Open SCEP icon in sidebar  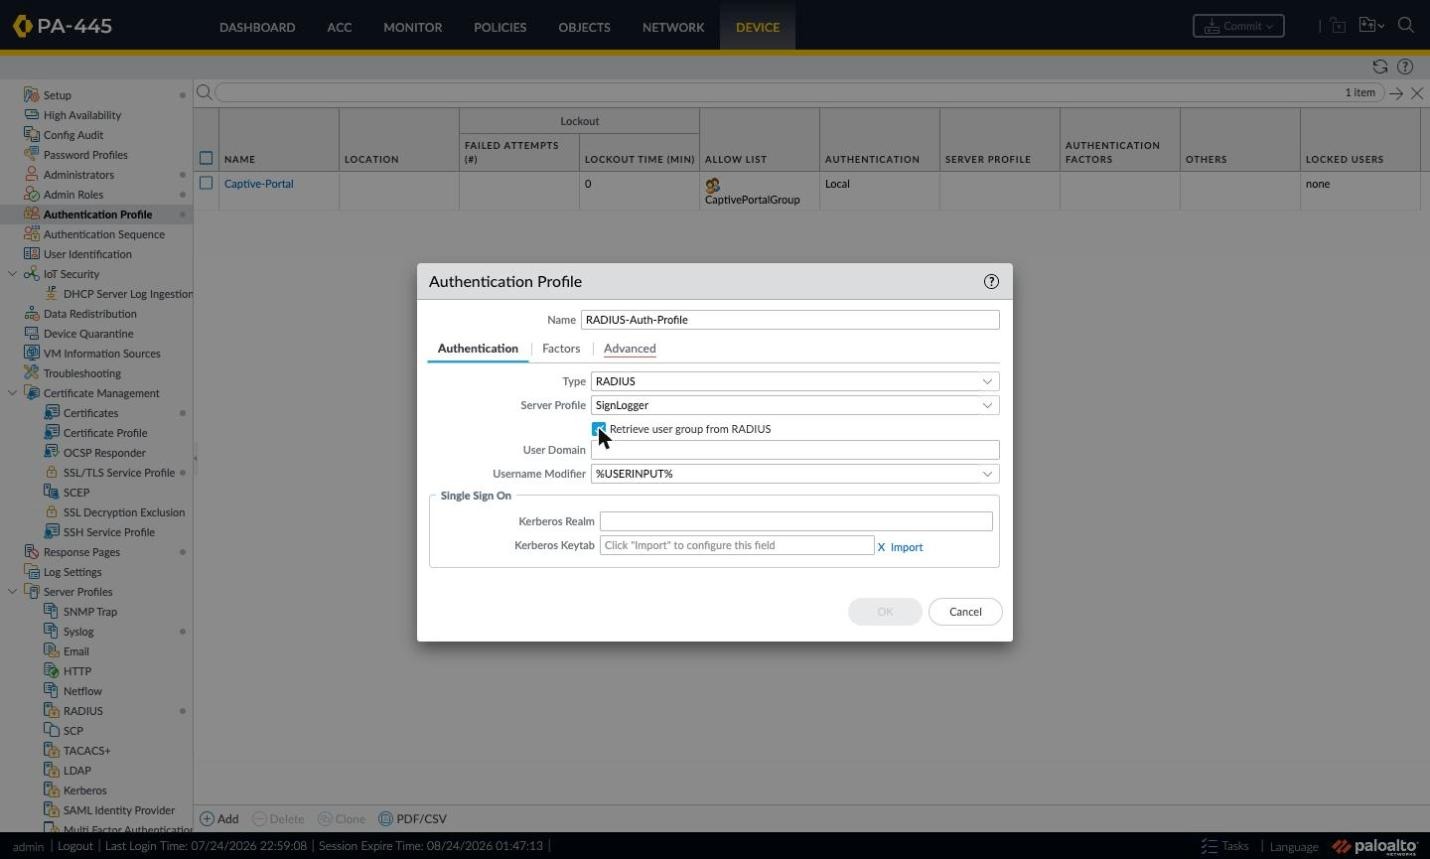point(51,492)
